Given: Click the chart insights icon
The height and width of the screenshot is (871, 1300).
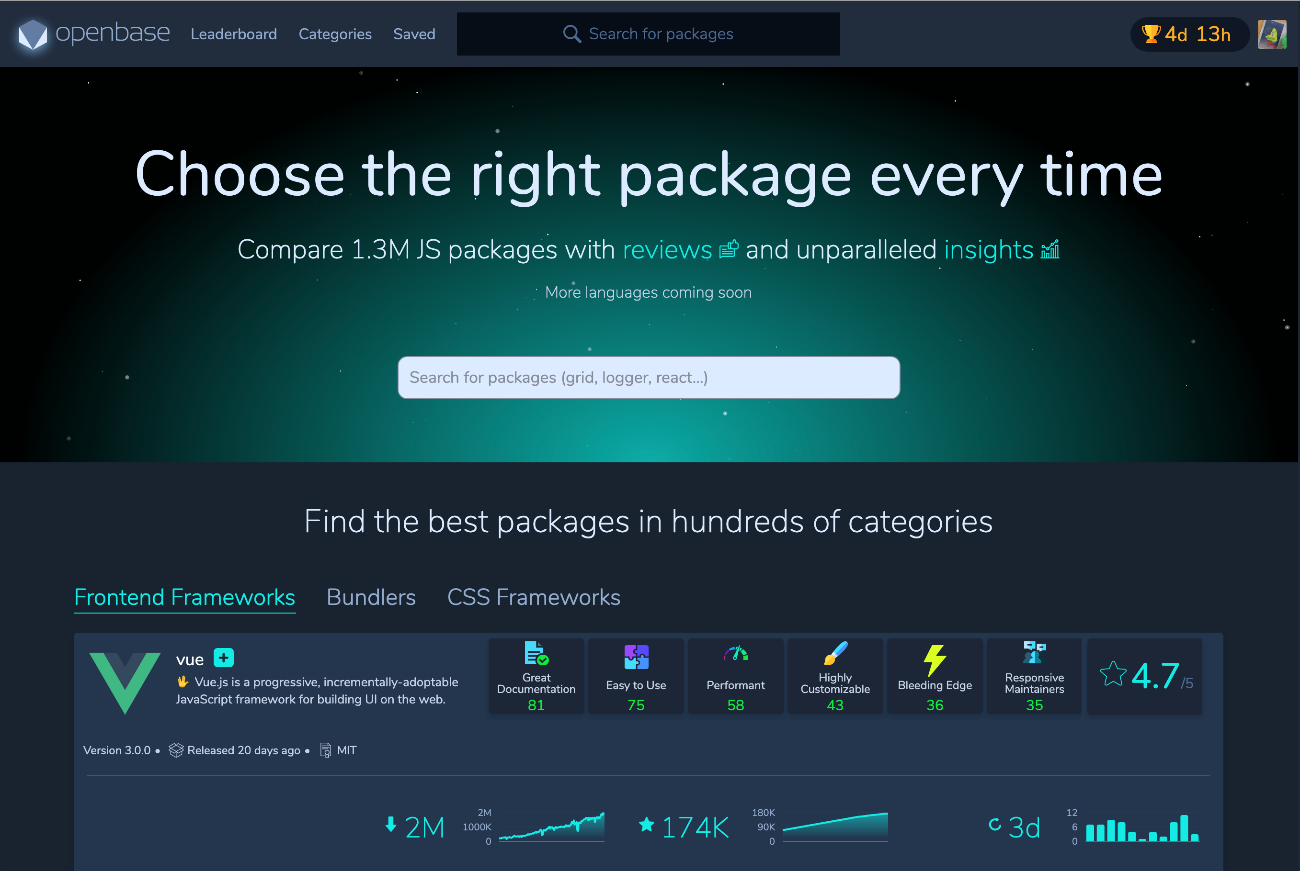Looking at the screenshot, I should (1050, 249).
